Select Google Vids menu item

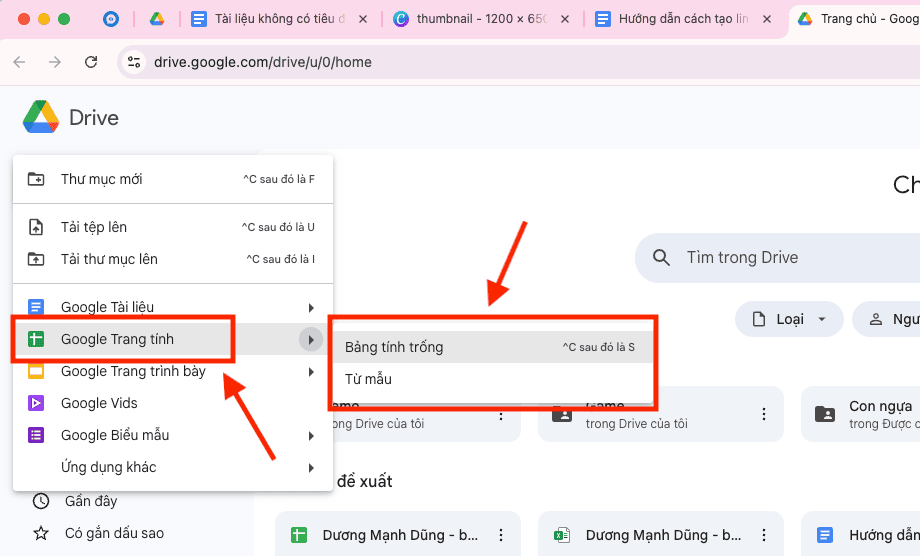[172, 403]
